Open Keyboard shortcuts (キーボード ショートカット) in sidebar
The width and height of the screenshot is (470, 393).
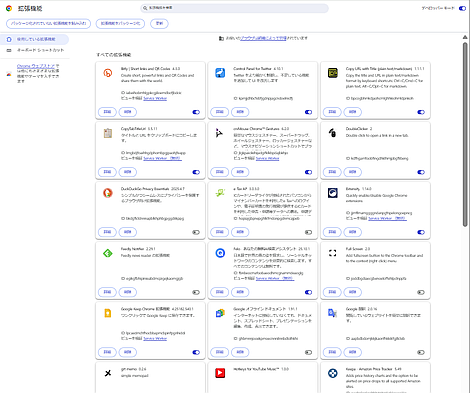[34, 50]
